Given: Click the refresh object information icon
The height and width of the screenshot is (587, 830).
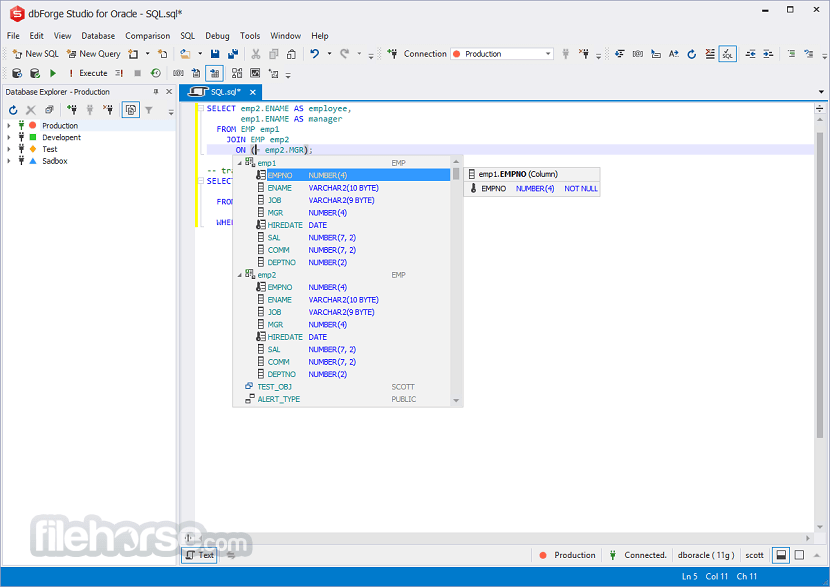Looking at the screenshot, I should coord(692,54).
